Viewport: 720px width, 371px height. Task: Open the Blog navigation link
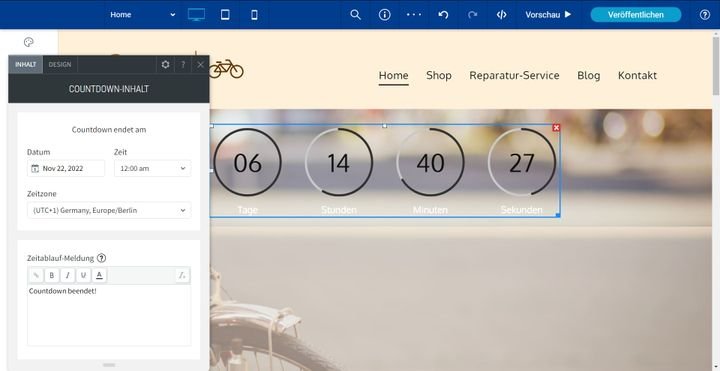tap(589, 75)
